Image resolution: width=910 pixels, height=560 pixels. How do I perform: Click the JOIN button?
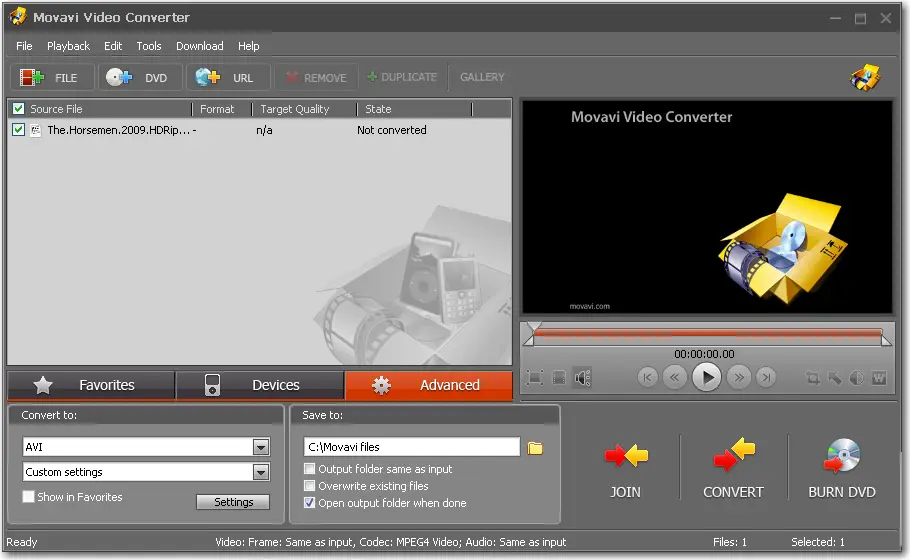(626, 469)
